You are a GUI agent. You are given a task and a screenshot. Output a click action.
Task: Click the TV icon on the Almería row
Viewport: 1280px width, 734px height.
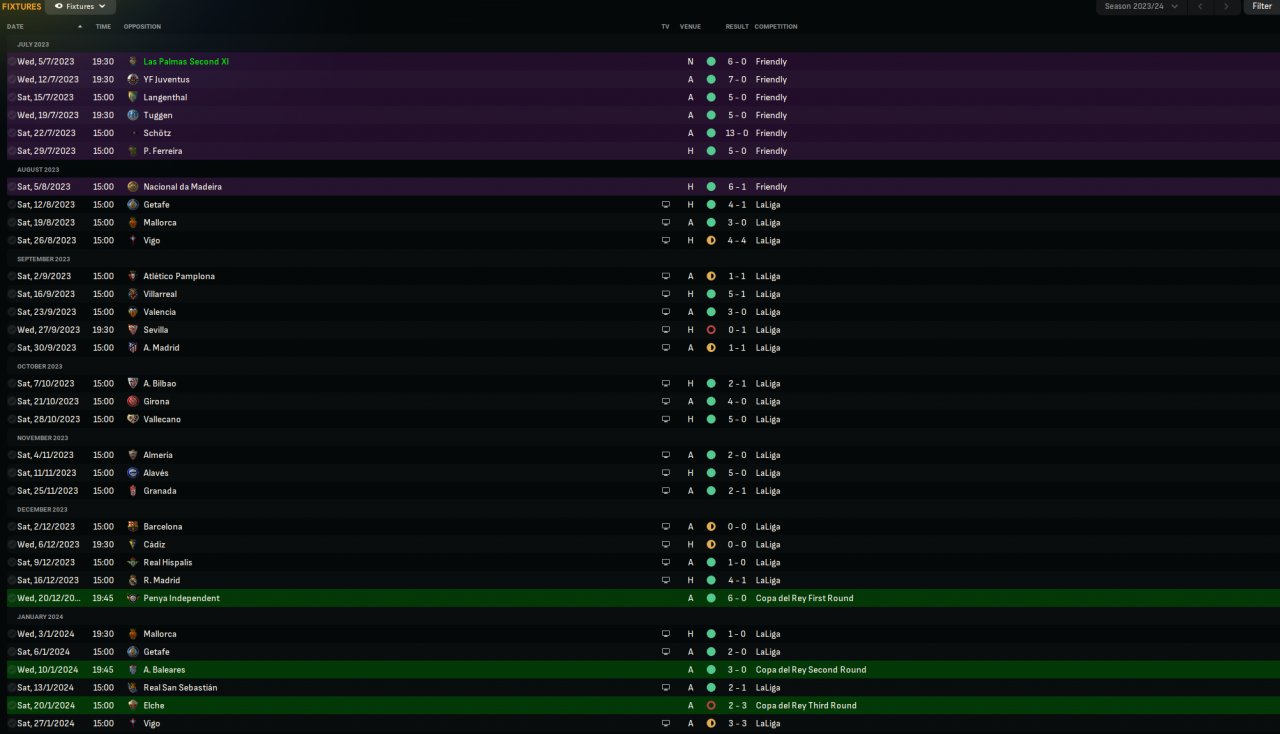666,455
